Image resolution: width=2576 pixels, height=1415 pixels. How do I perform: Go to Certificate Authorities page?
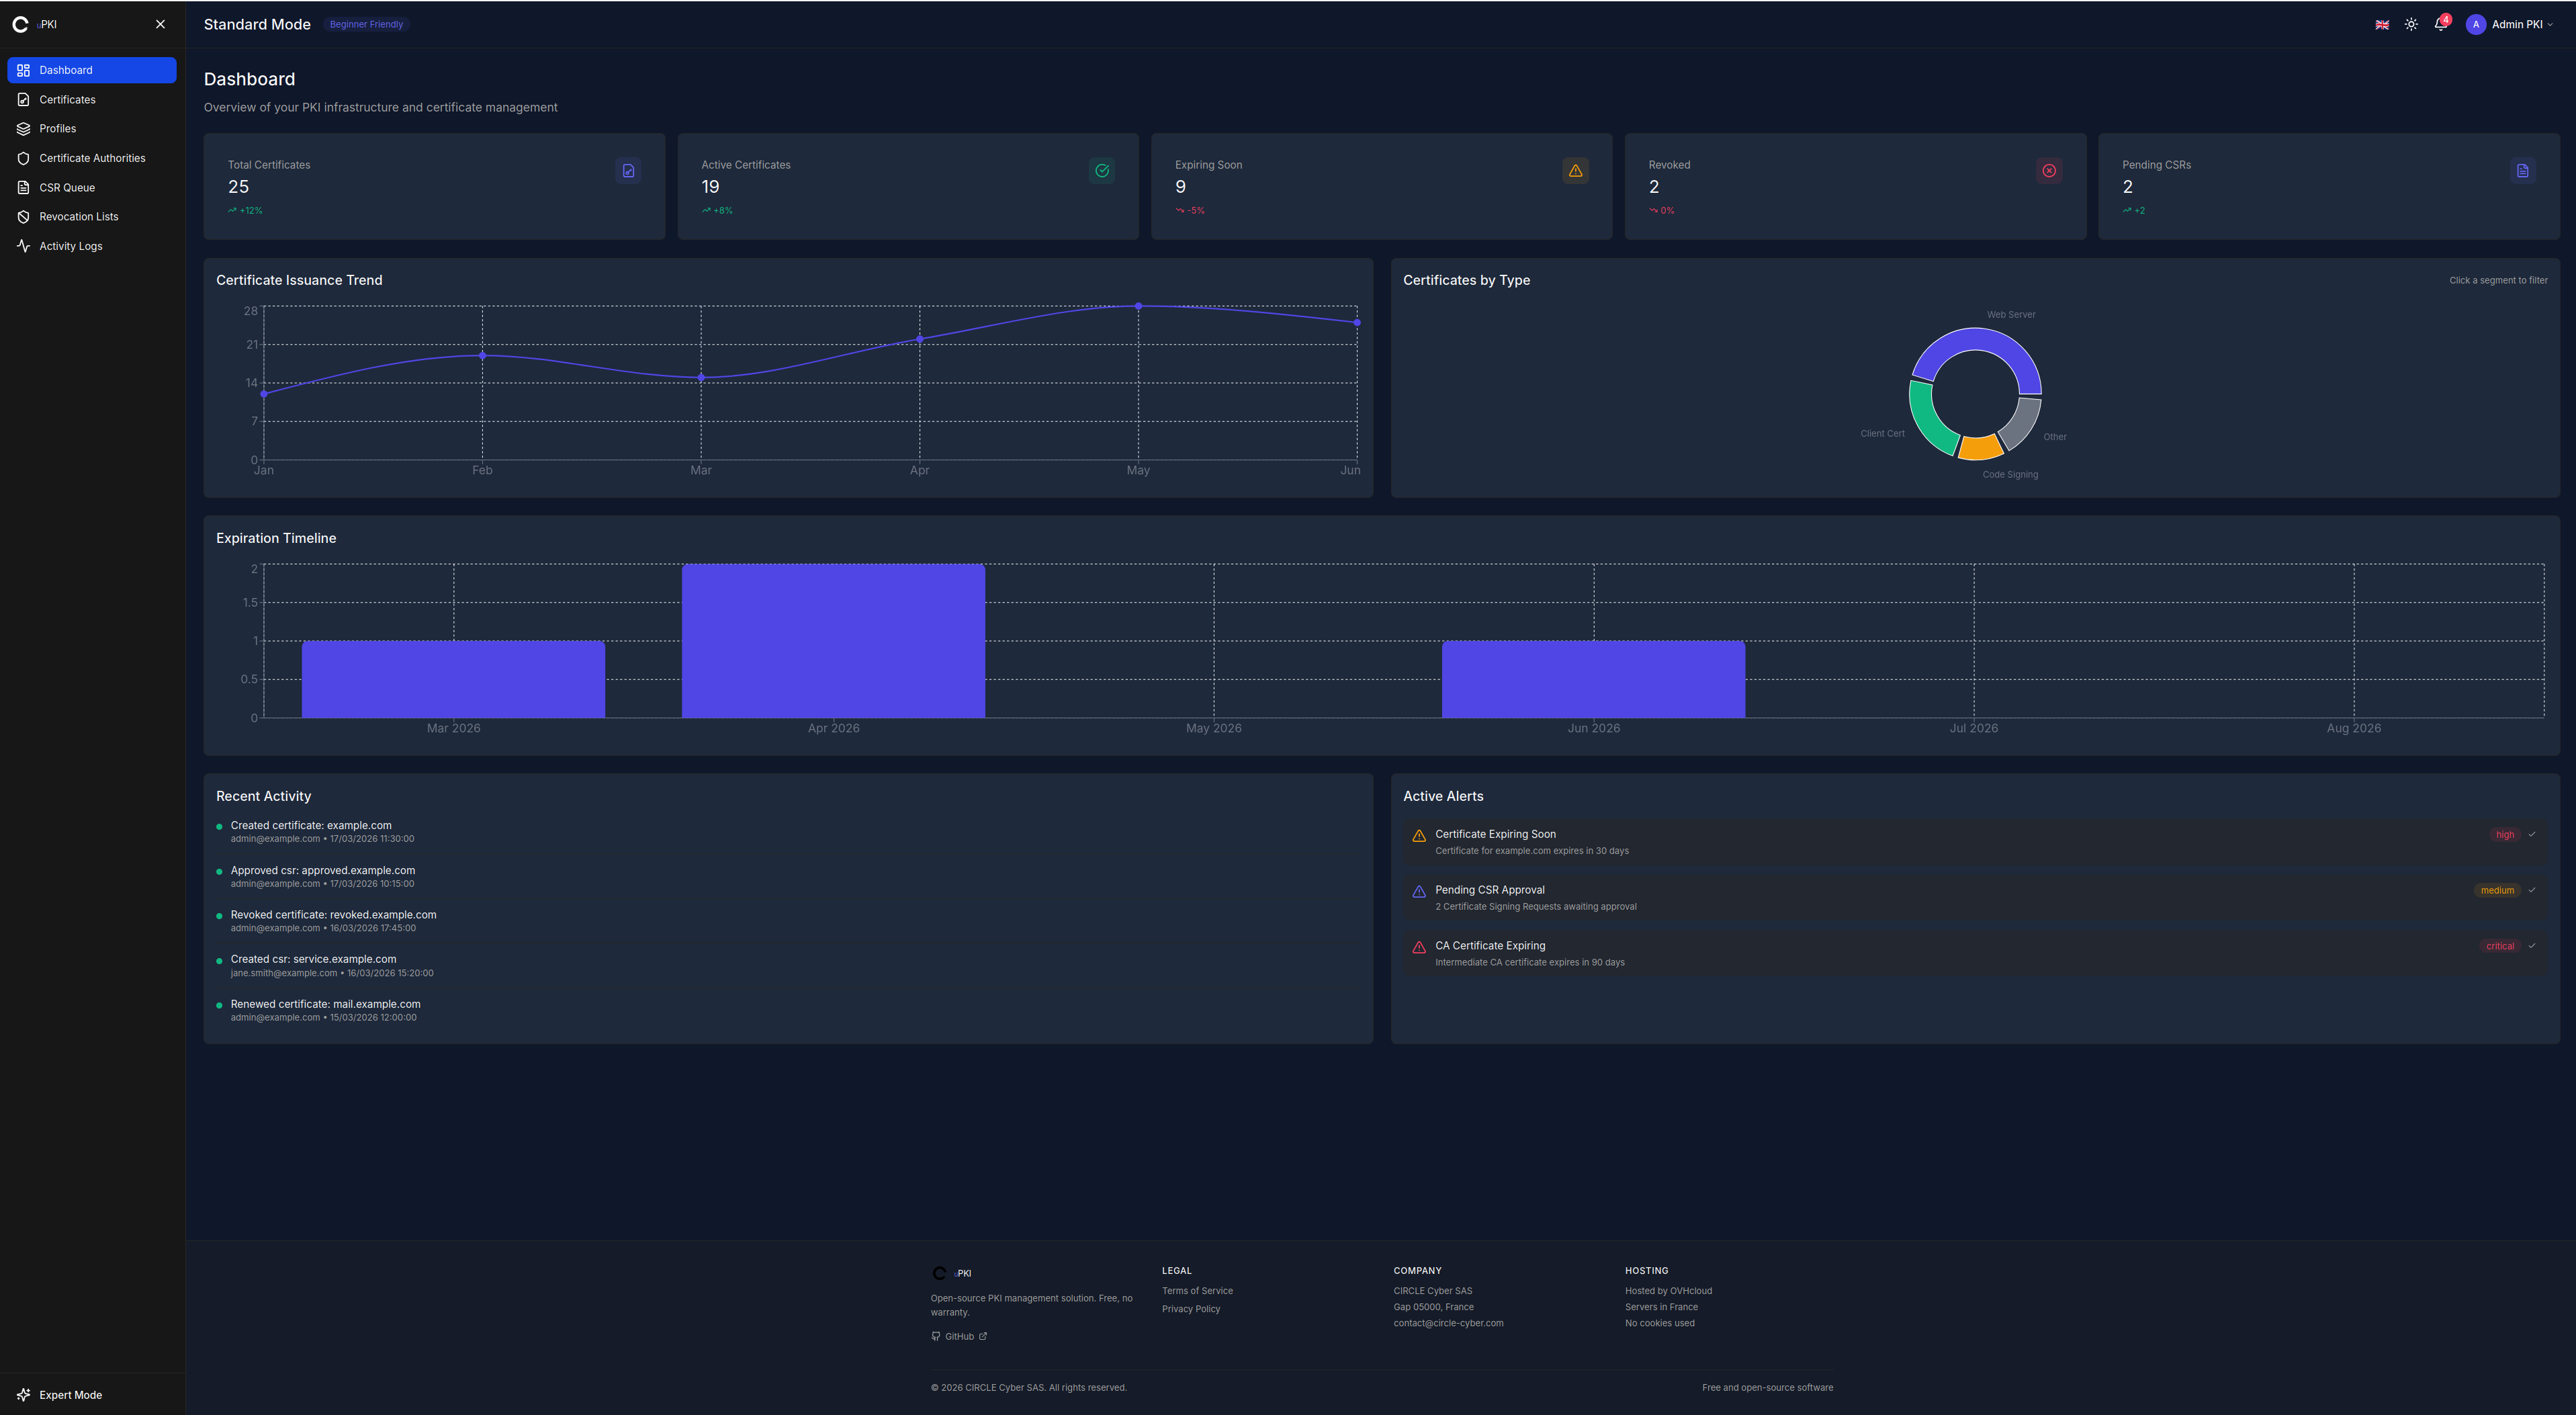click(x=92, y=158)
